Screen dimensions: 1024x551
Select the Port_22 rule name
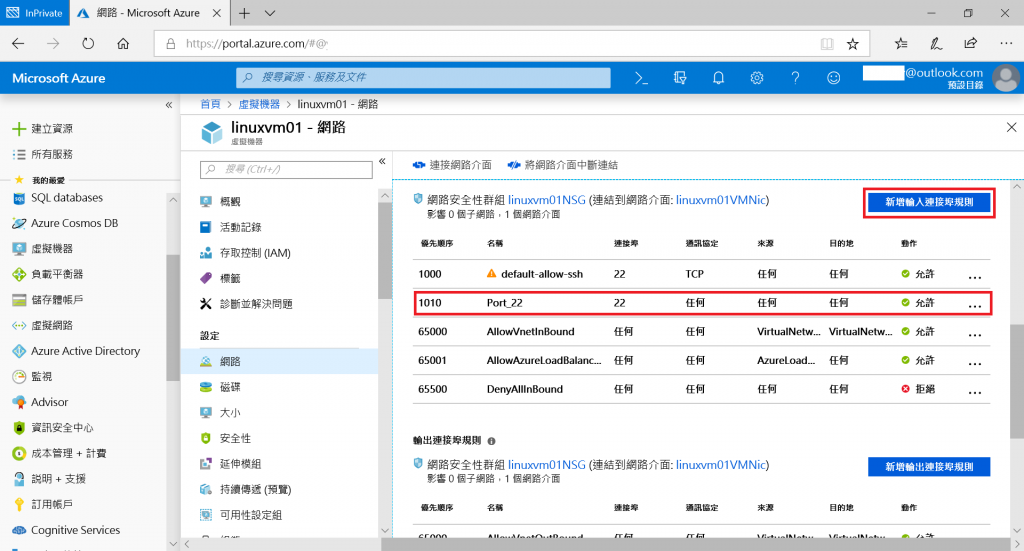click(x=505, y=303)
